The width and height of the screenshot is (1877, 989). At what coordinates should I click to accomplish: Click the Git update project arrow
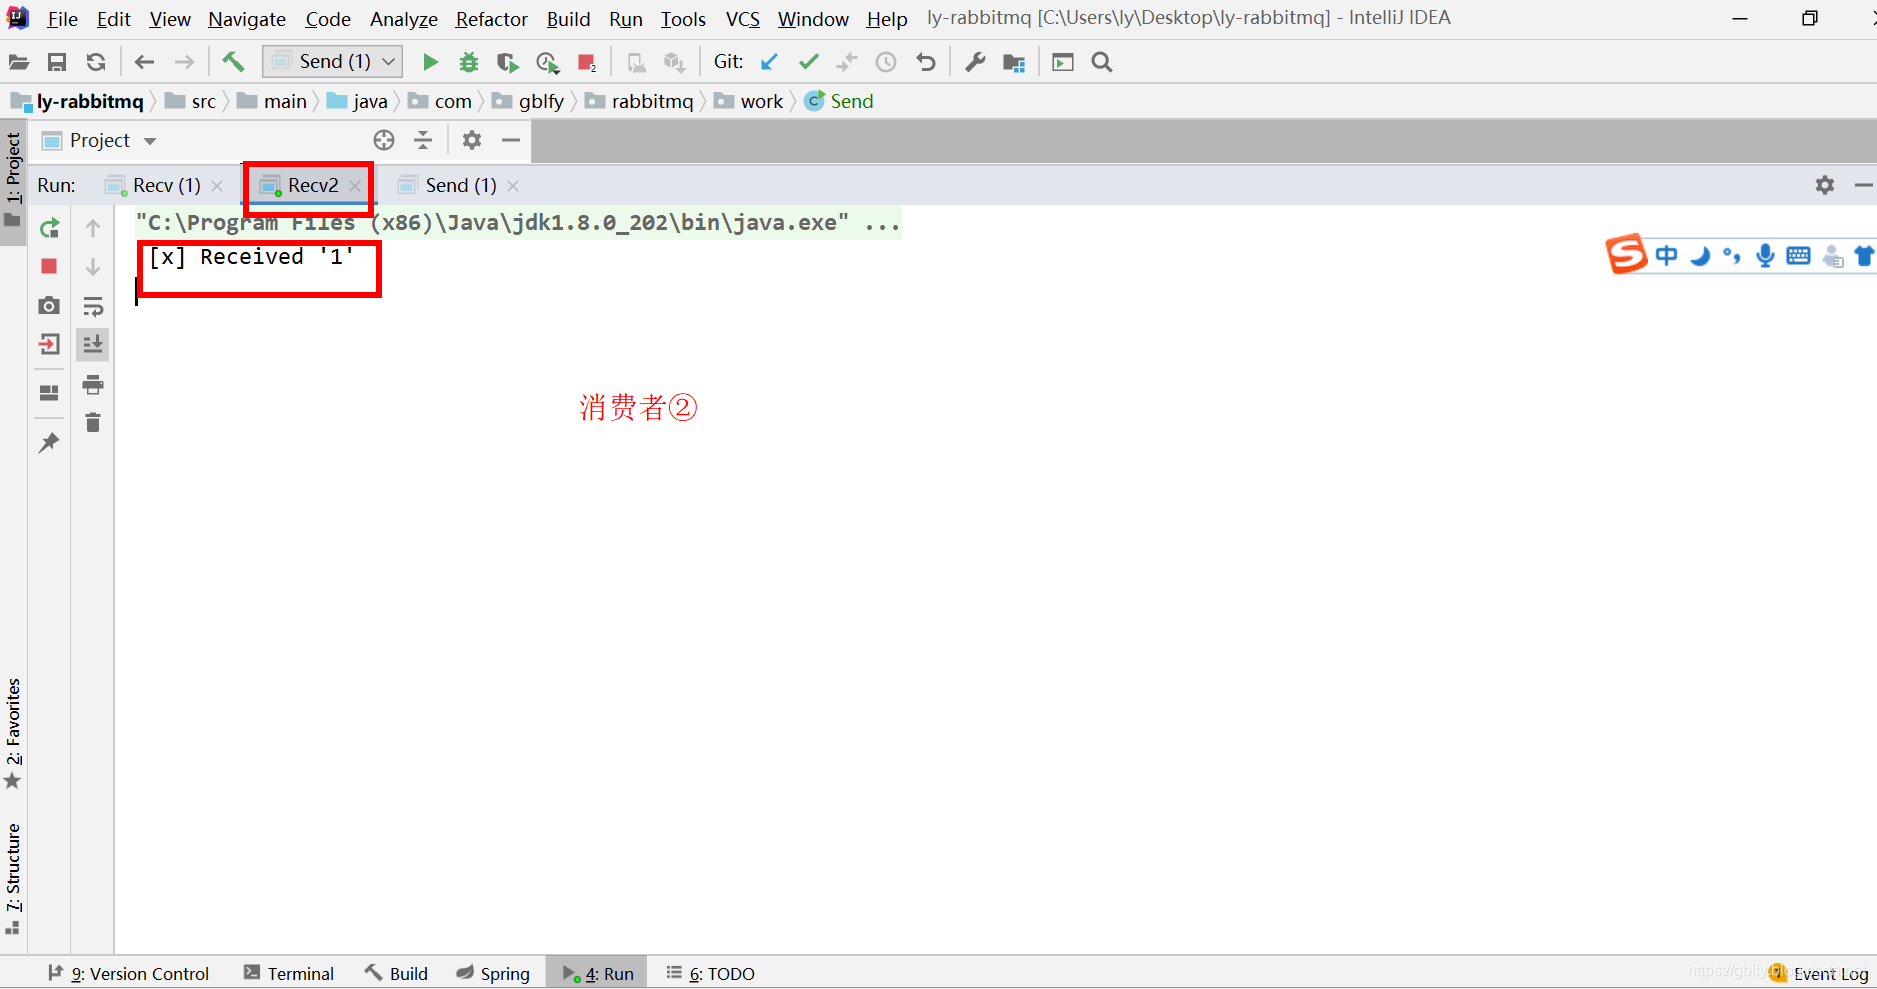769,62
